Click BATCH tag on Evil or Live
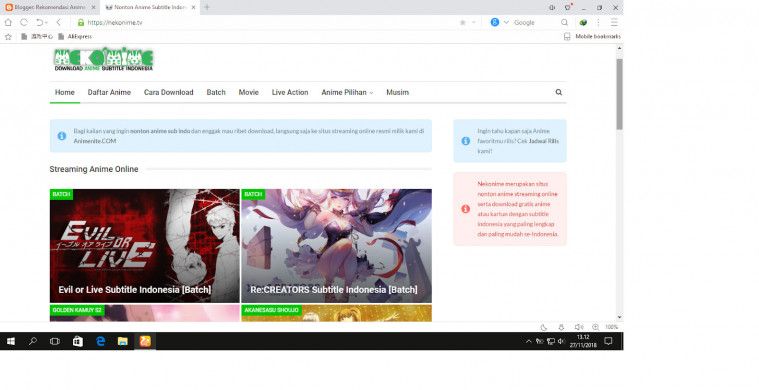Screen dimensions: 759x390 61,194
